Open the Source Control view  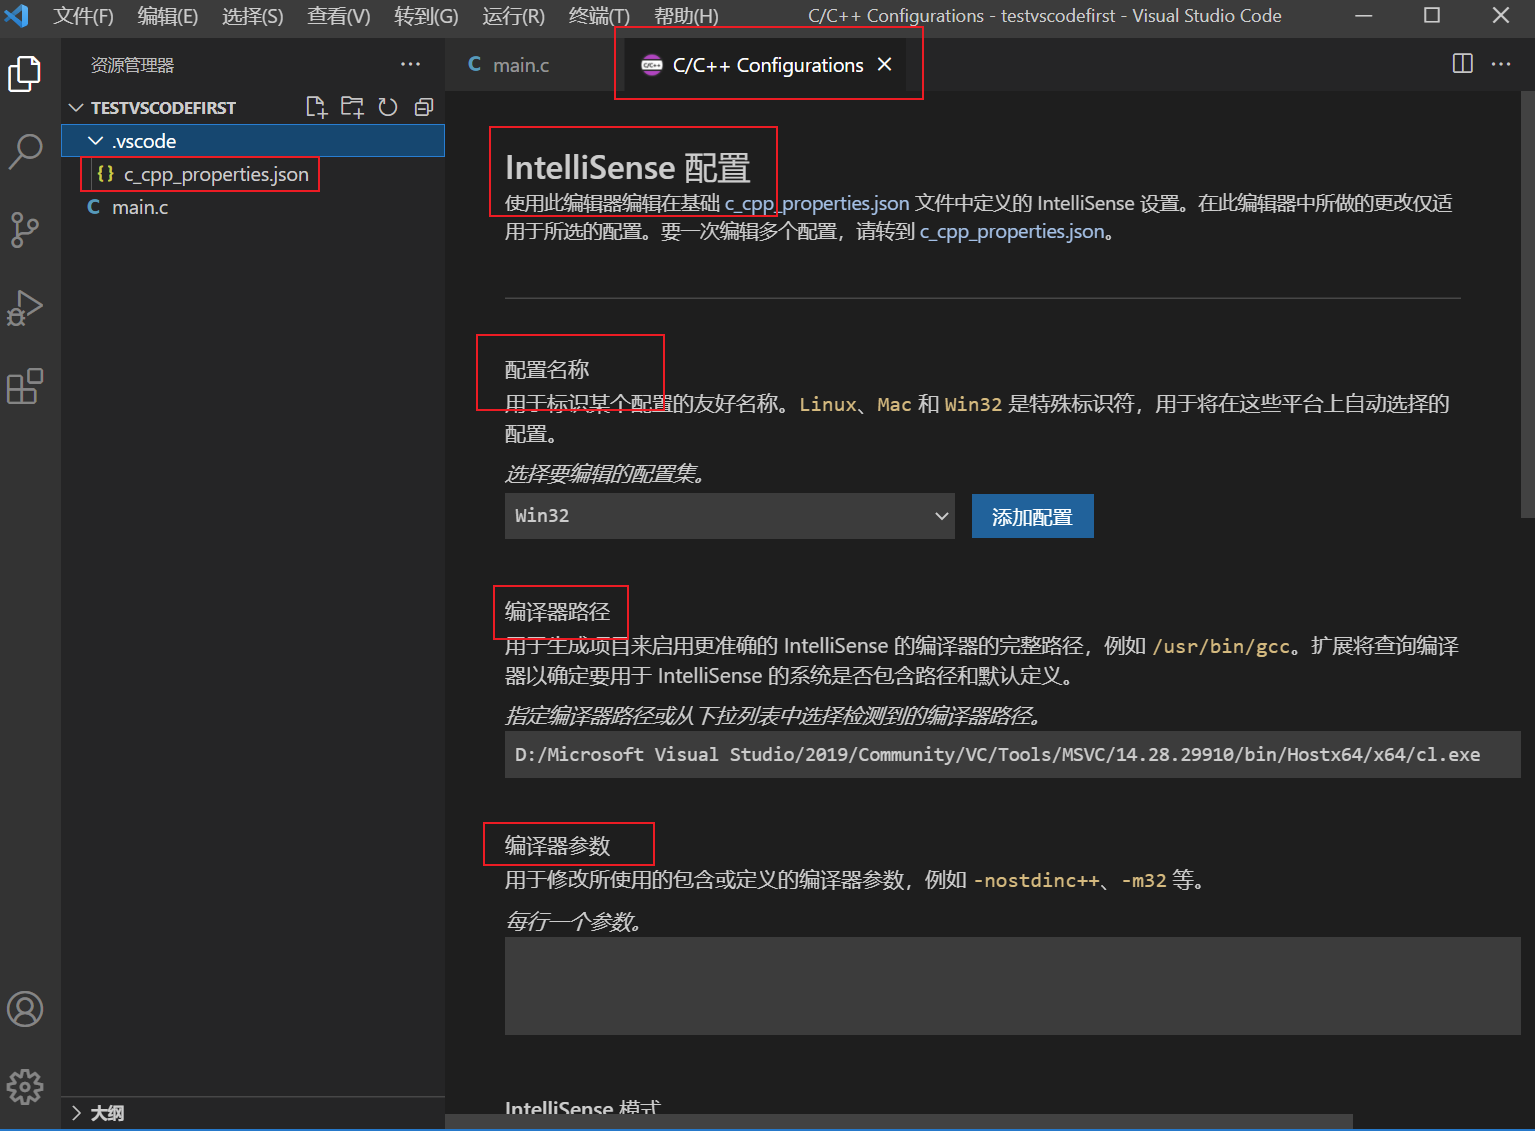click(x=25, y=229)
